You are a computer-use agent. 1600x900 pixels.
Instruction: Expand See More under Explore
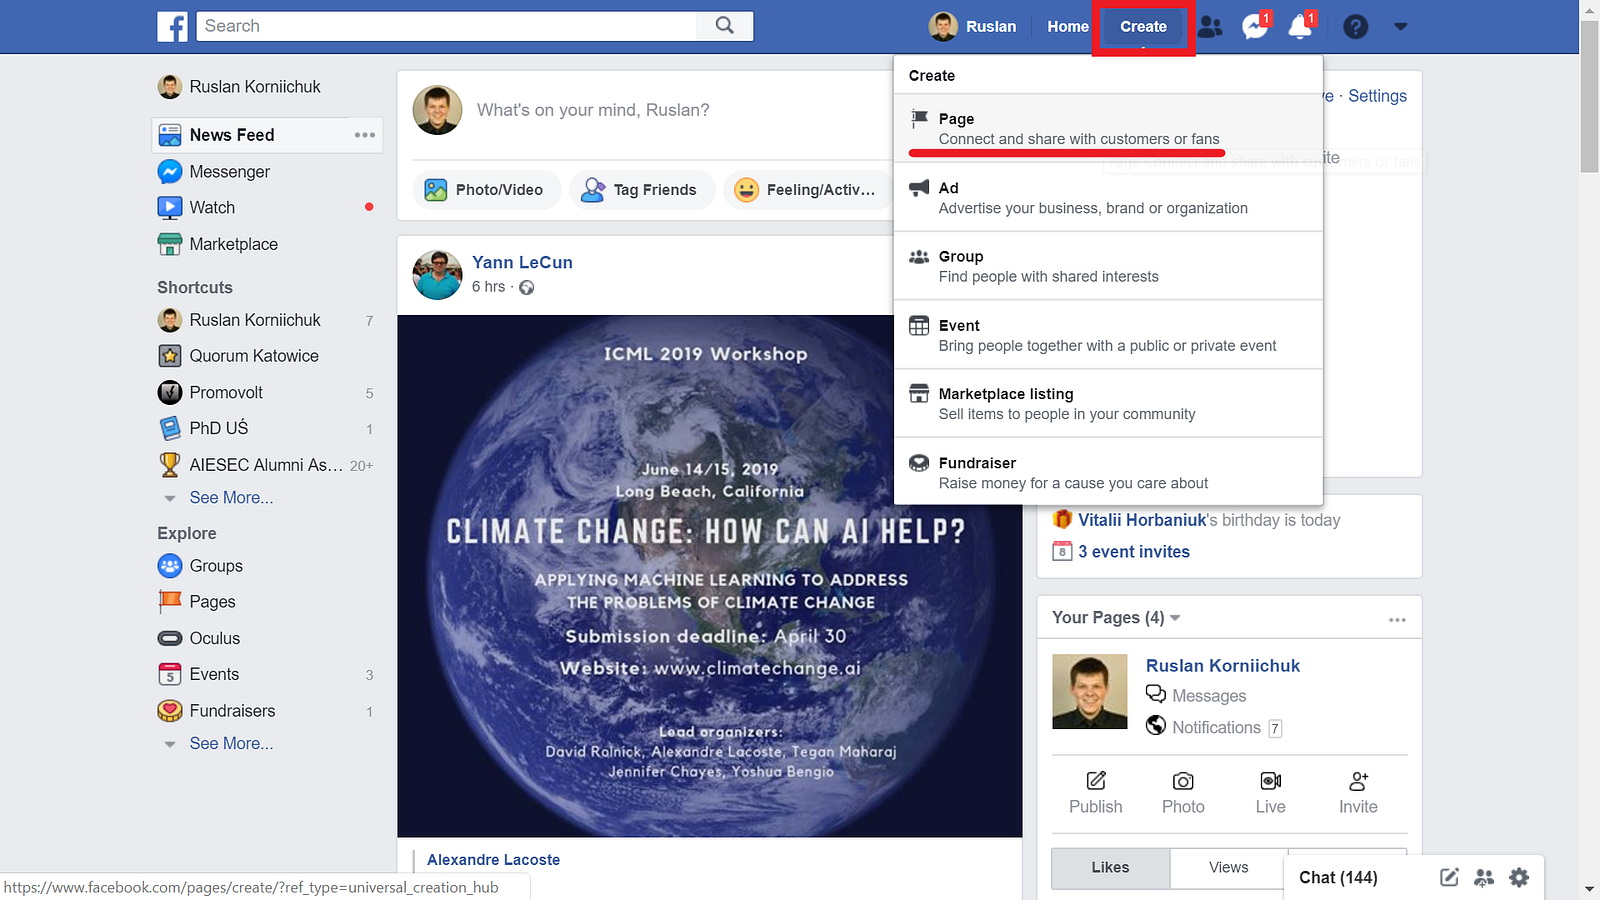pos(231,744)
